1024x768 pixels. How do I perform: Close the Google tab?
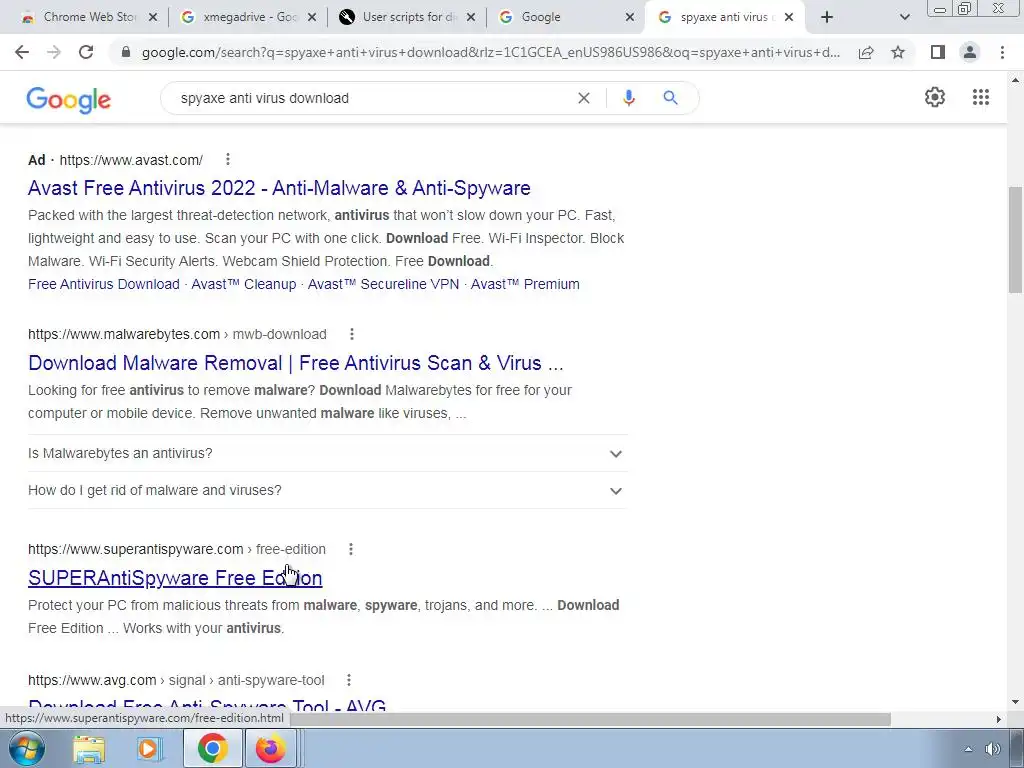tap(630, 18)
